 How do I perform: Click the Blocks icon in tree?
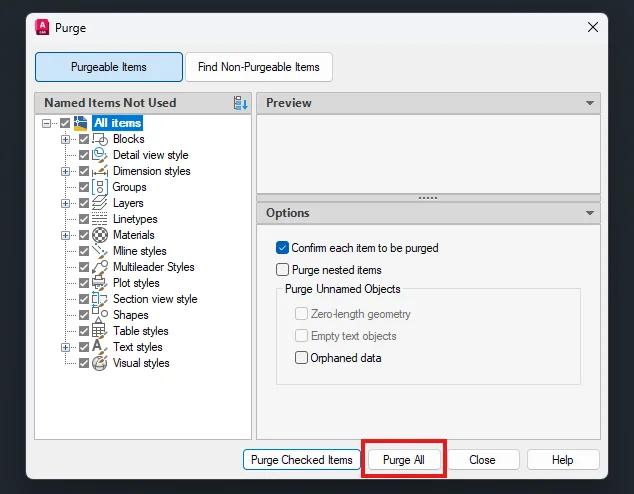point(100,139)
